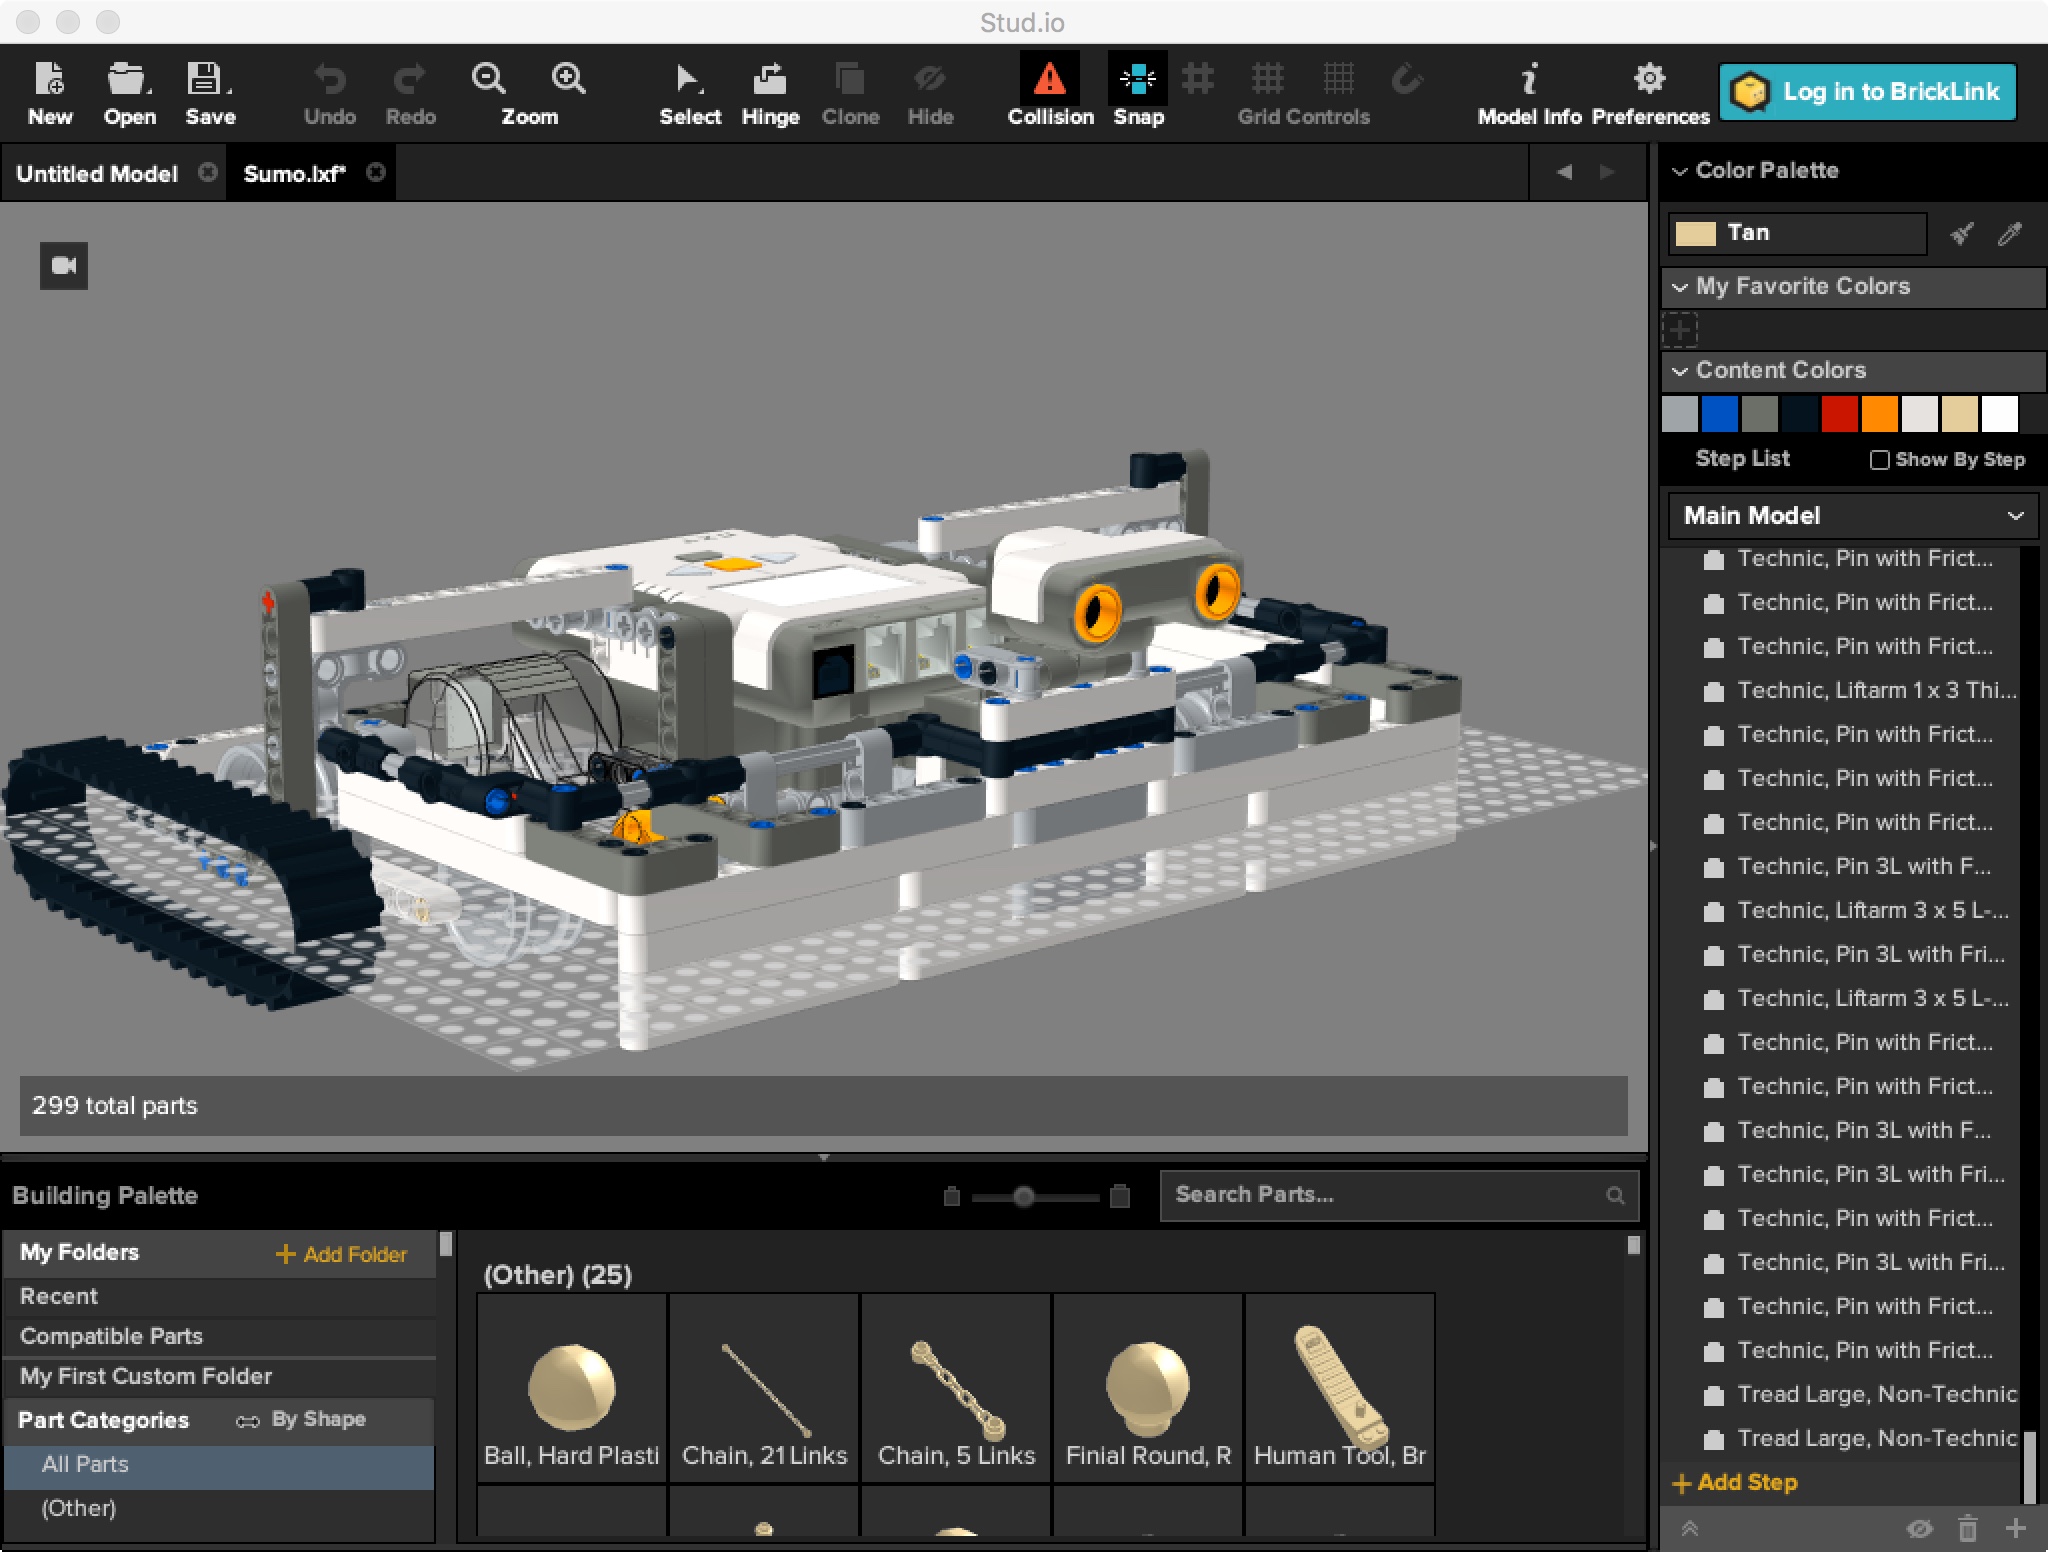Enable the Show By Step checkbox
Image resolution: width=2048 pixels, height=1554 pixels.
pos(1879,460)
